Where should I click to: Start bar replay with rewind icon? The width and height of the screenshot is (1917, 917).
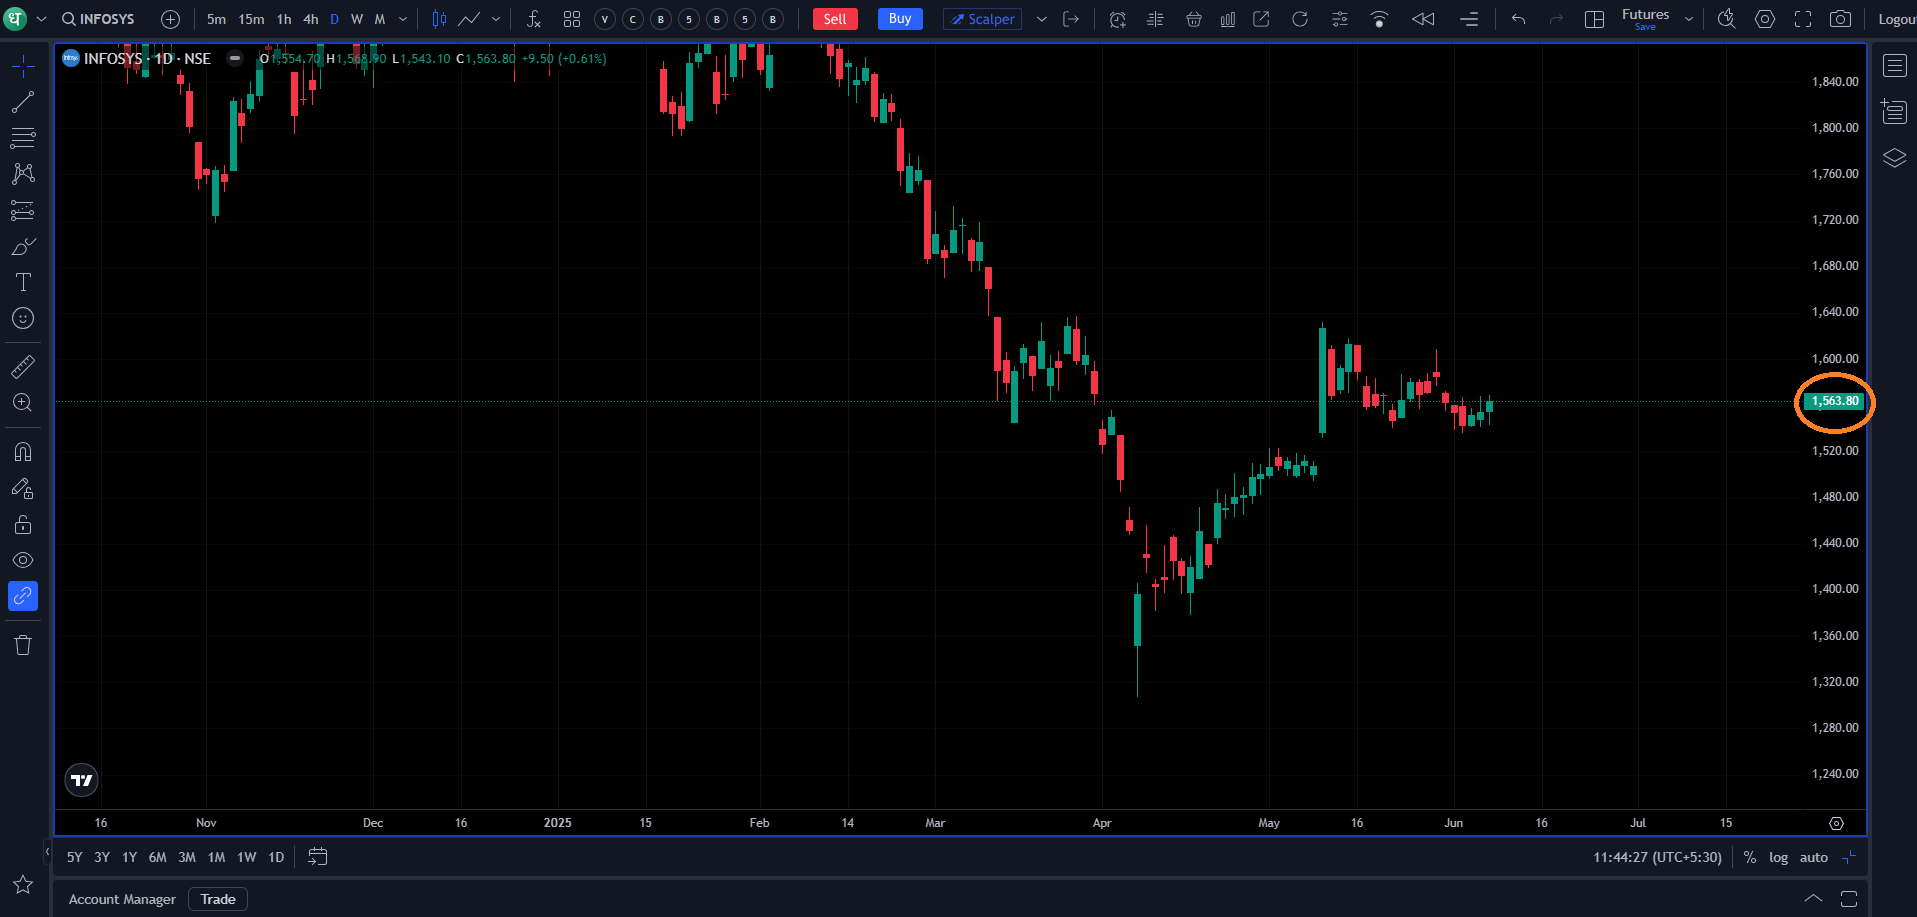1423,19
